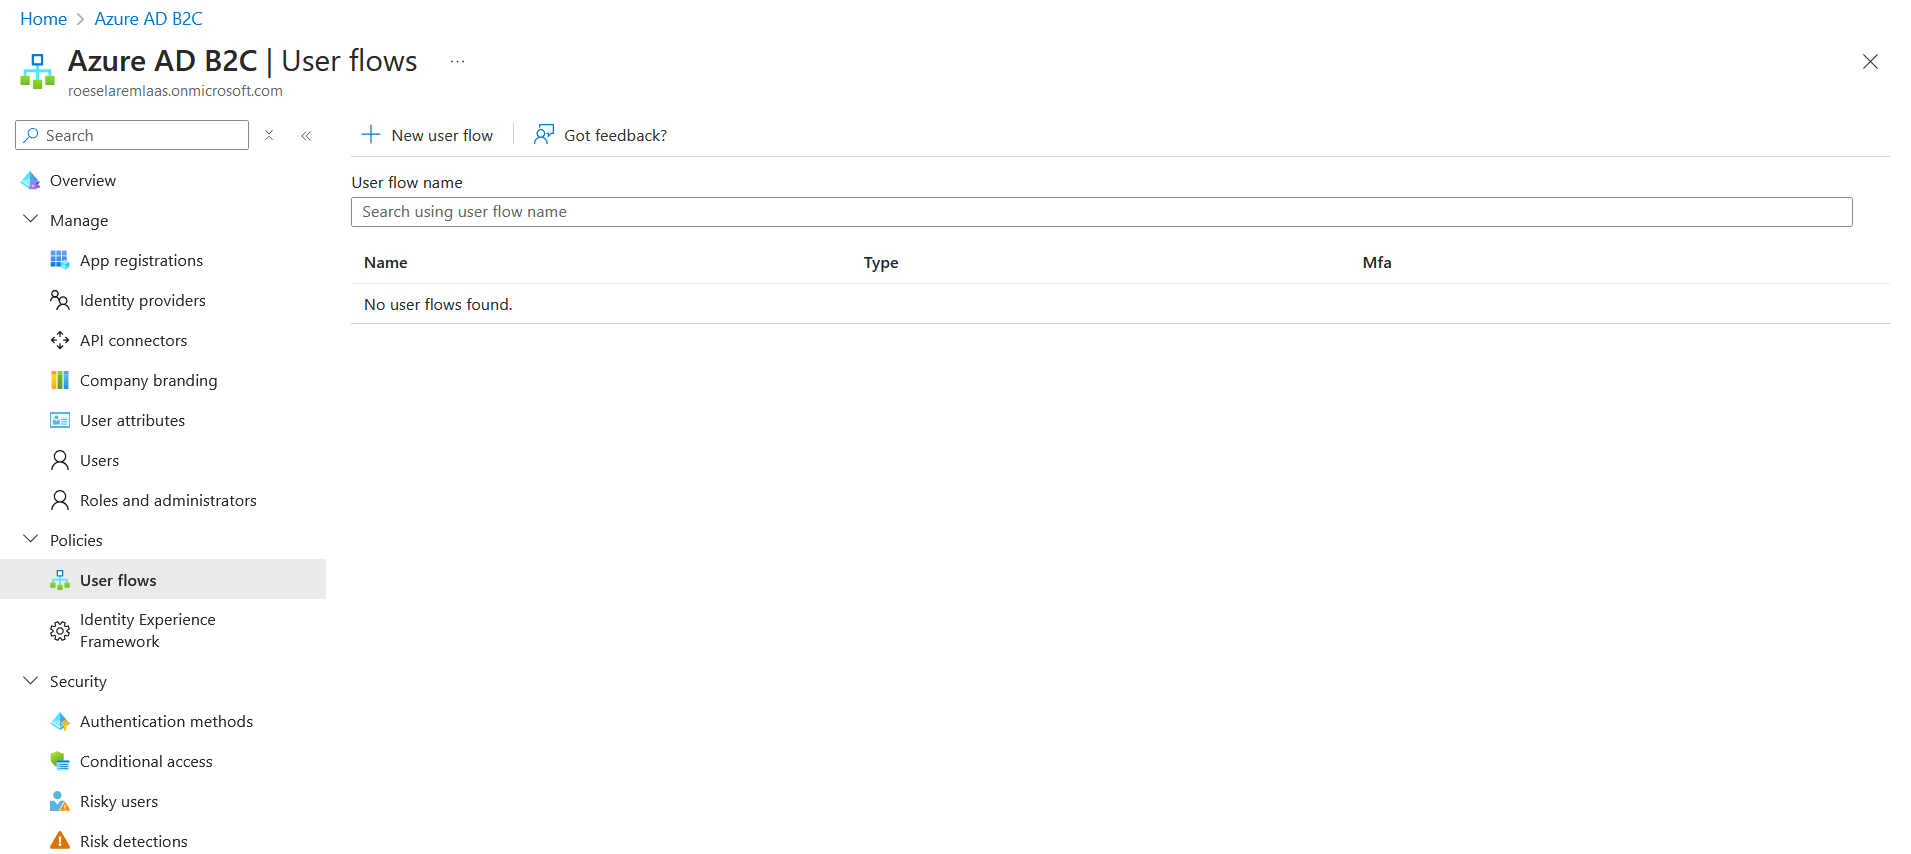
Task: Collapse the Policies section chevron
Action: pos(31,539)
